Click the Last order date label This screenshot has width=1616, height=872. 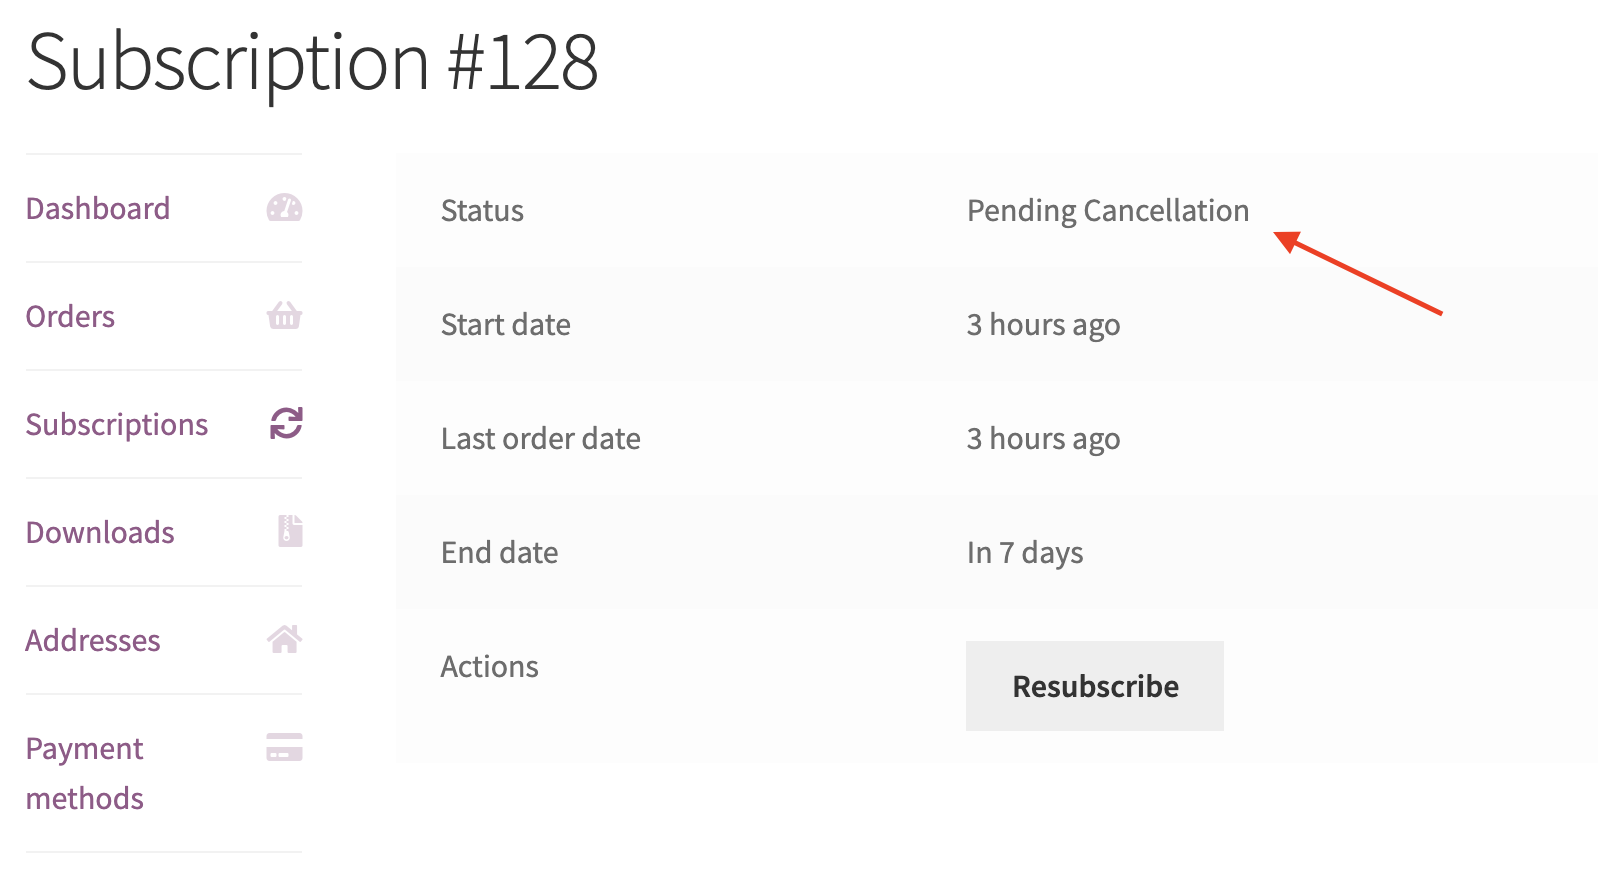[x=541, y=439]
